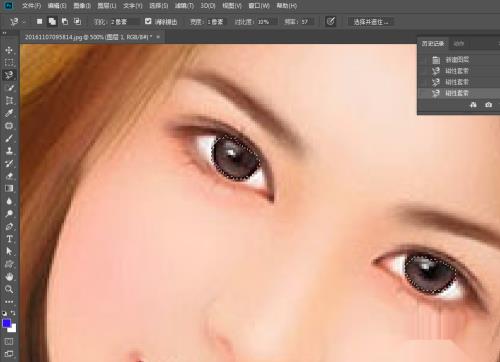Select the Blur tool

(9, 201)
